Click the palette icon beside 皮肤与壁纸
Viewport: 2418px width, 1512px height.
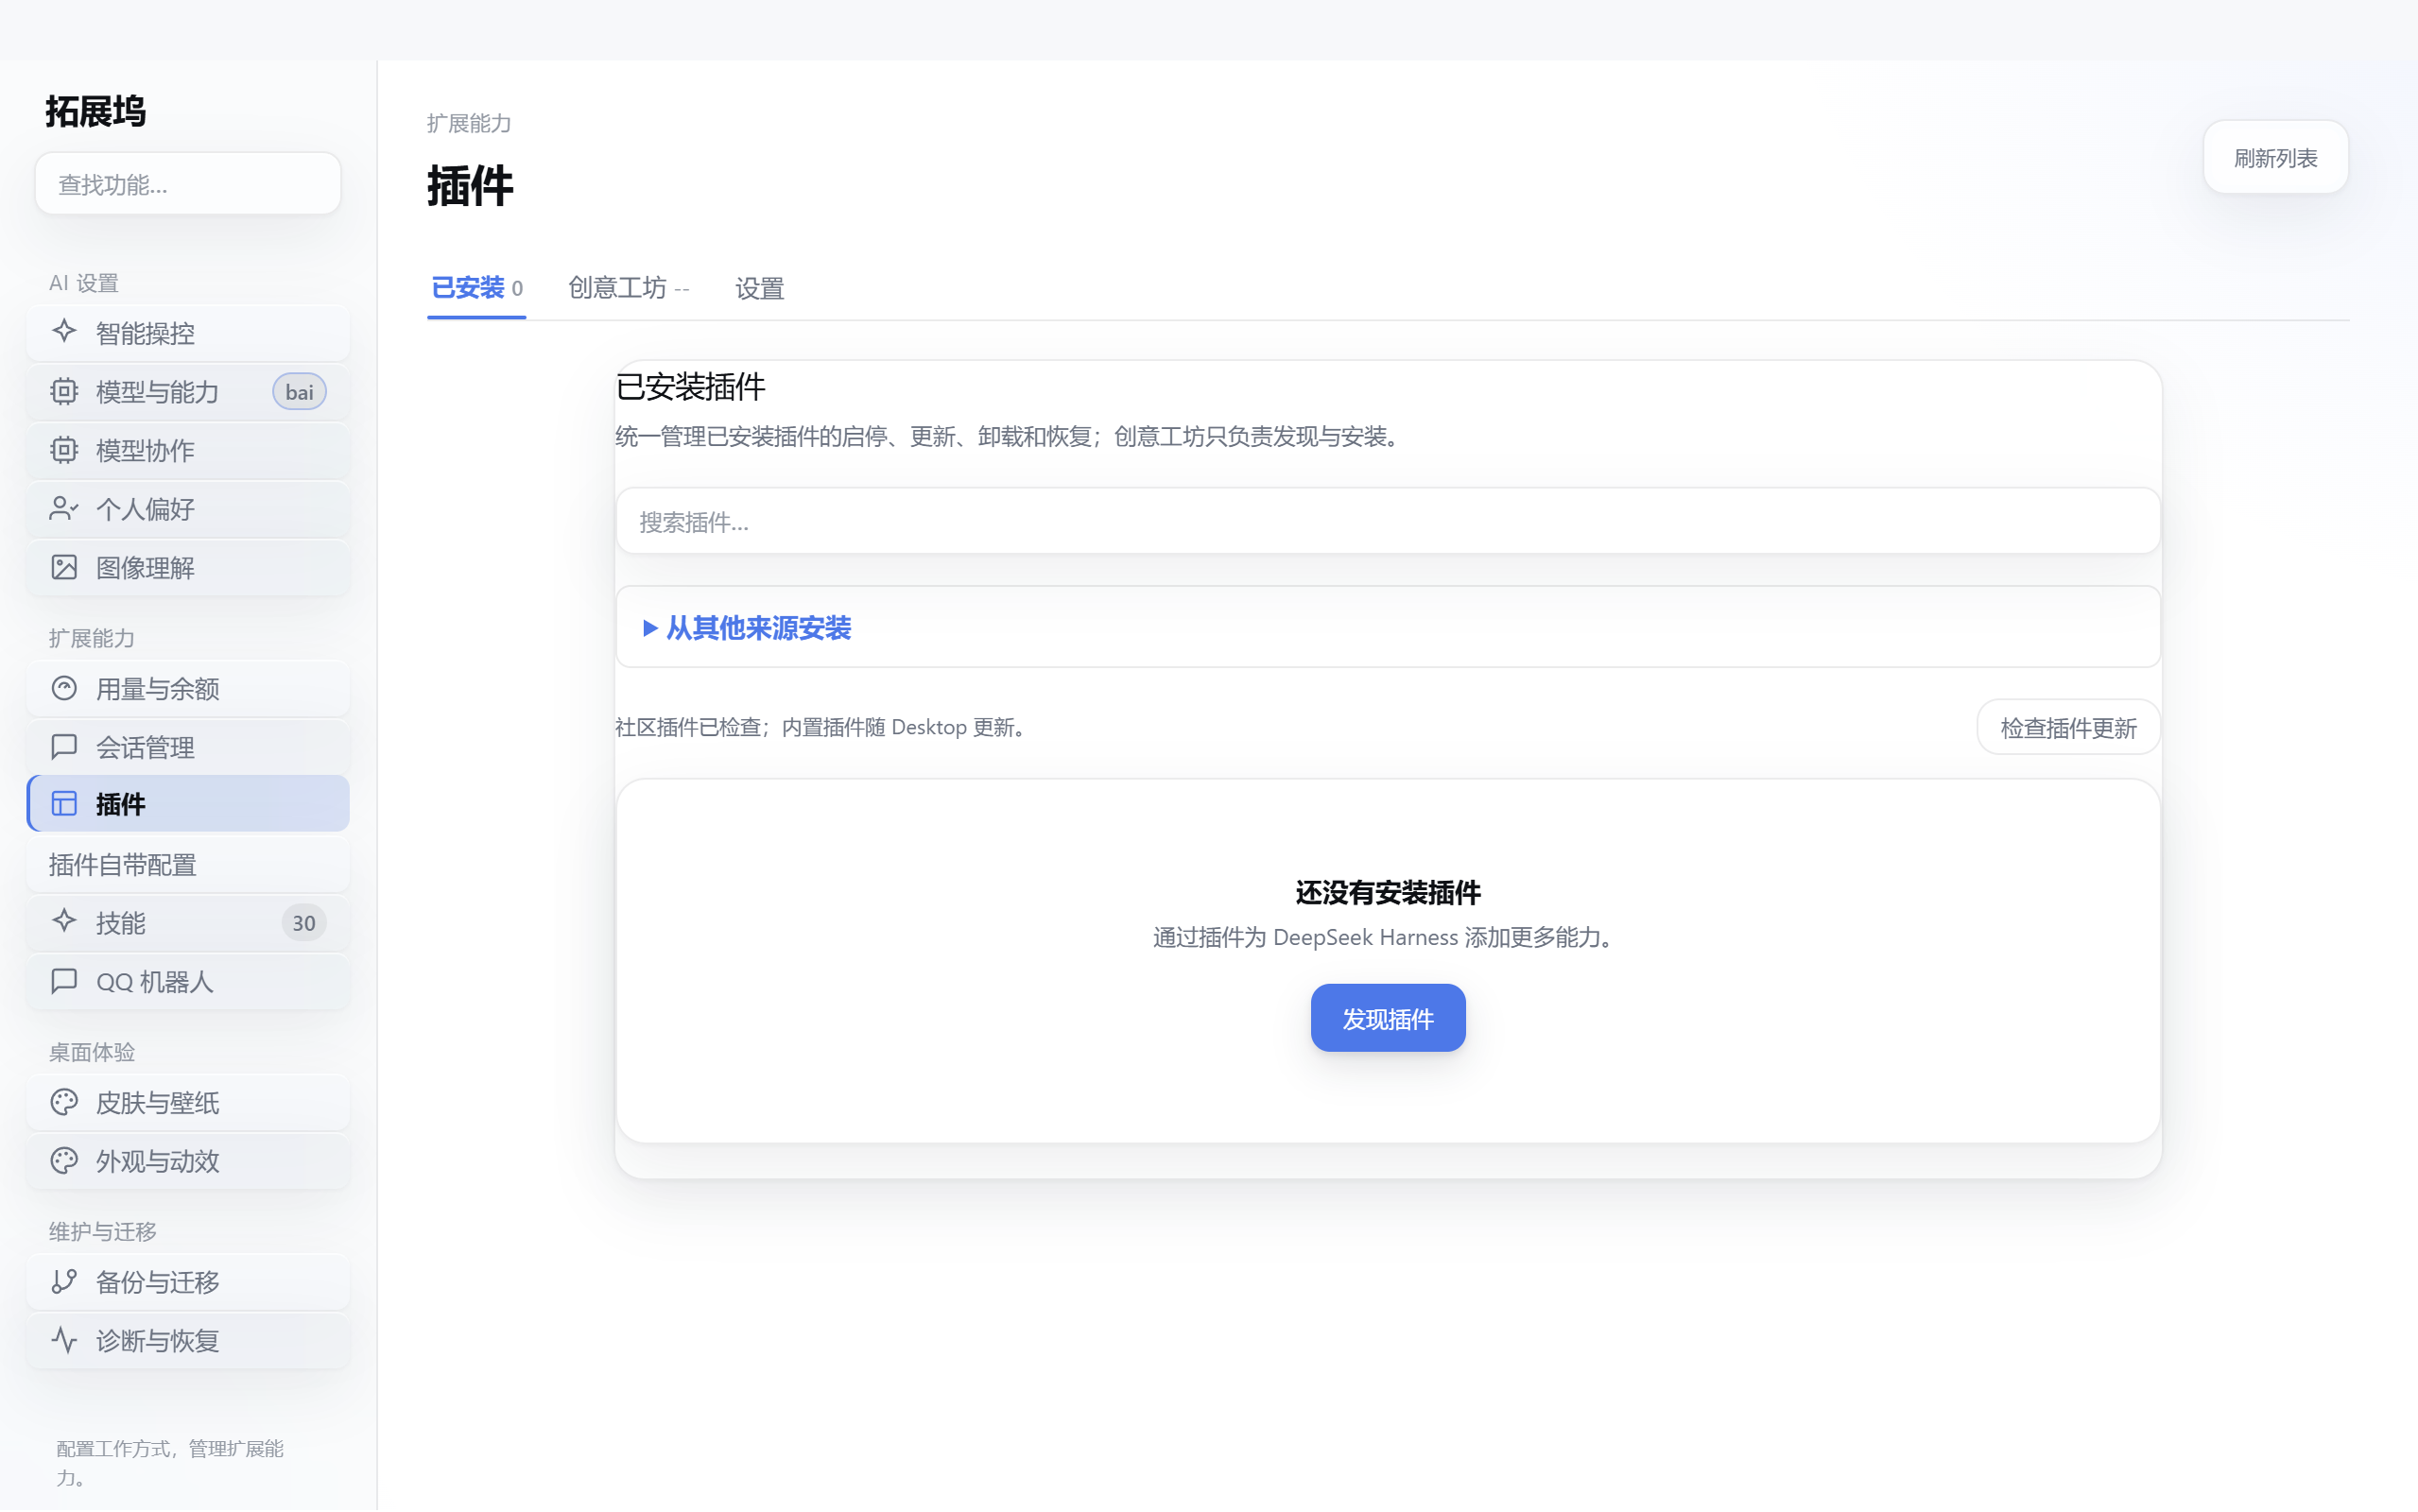pos(64,1102)
